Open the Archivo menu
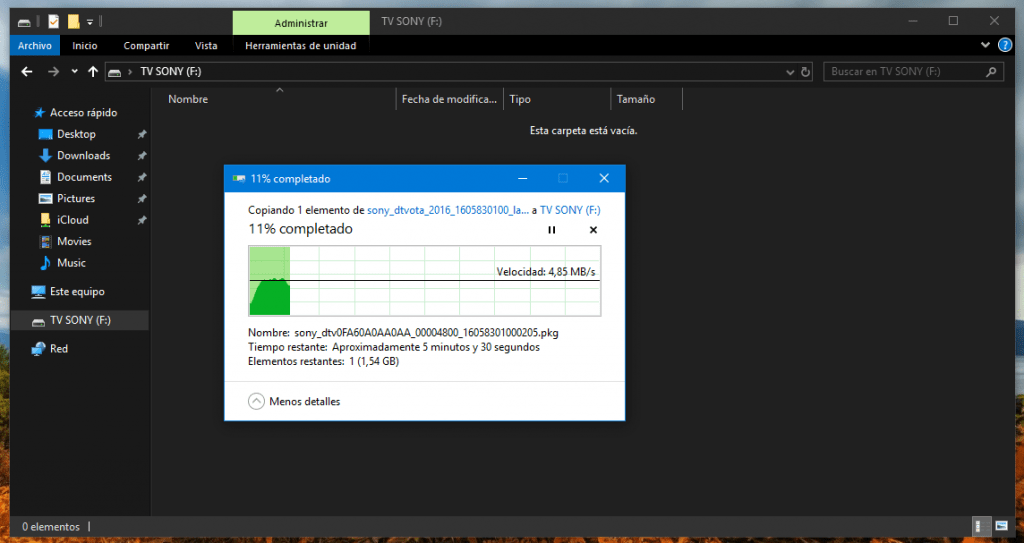This screenshot has width=1024, height=543. [x=35, y=45]
